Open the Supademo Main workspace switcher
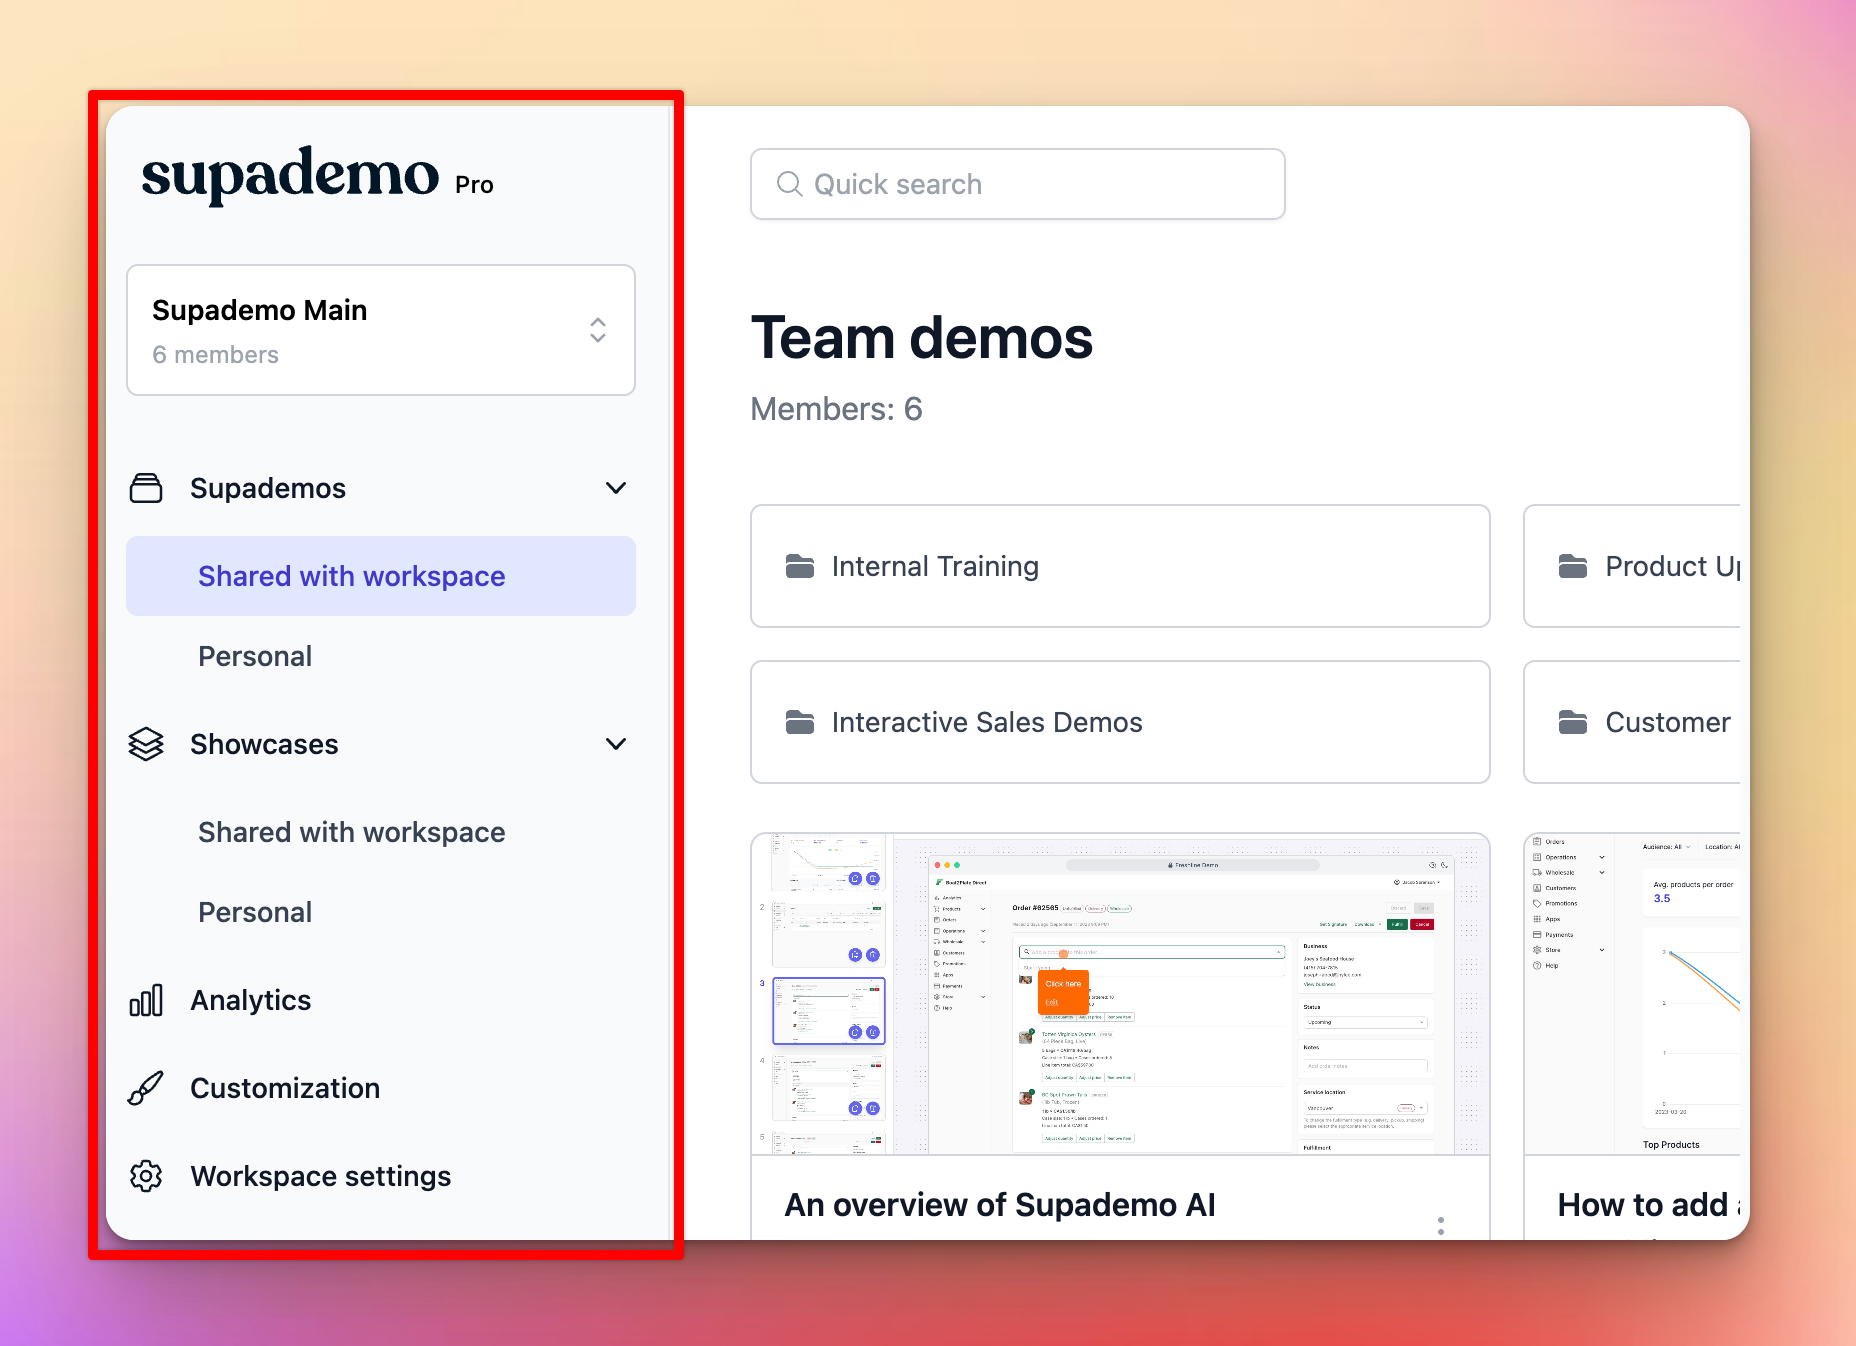This screenshot has height=1346, width=1856. click(381, 330)
